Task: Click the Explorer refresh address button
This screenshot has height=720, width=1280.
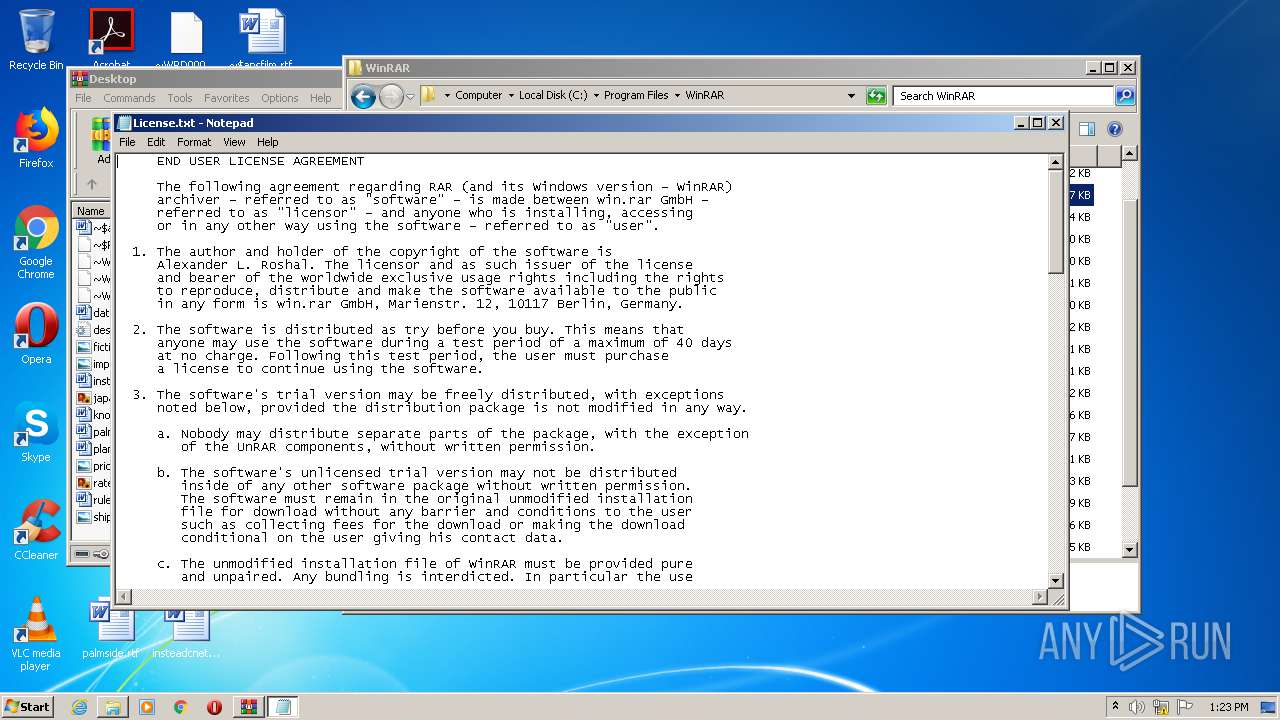Action: (x=876, y=96)
